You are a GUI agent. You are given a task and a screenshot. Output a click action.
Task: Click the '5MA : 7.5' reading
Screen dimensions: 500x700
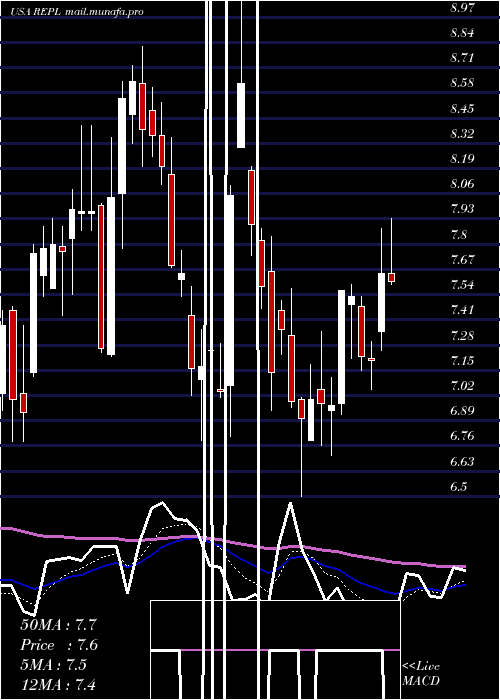(54, 664)
